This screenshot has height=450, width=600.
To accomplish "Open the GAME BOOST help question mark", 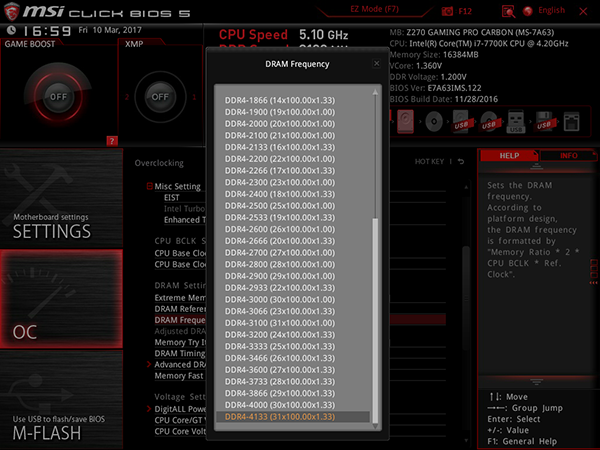I will coord(112,141).
